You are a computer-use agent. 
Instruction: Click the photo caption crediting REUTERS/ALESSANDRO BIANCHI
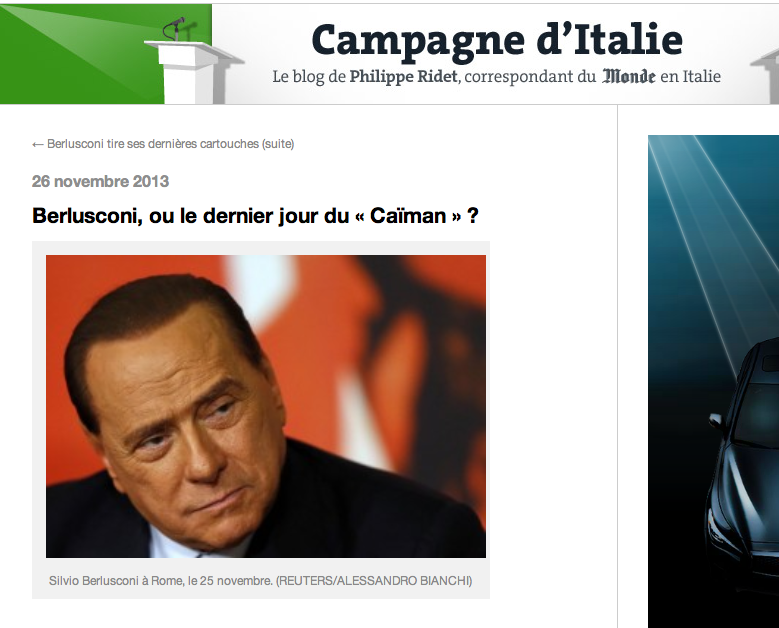260,580
